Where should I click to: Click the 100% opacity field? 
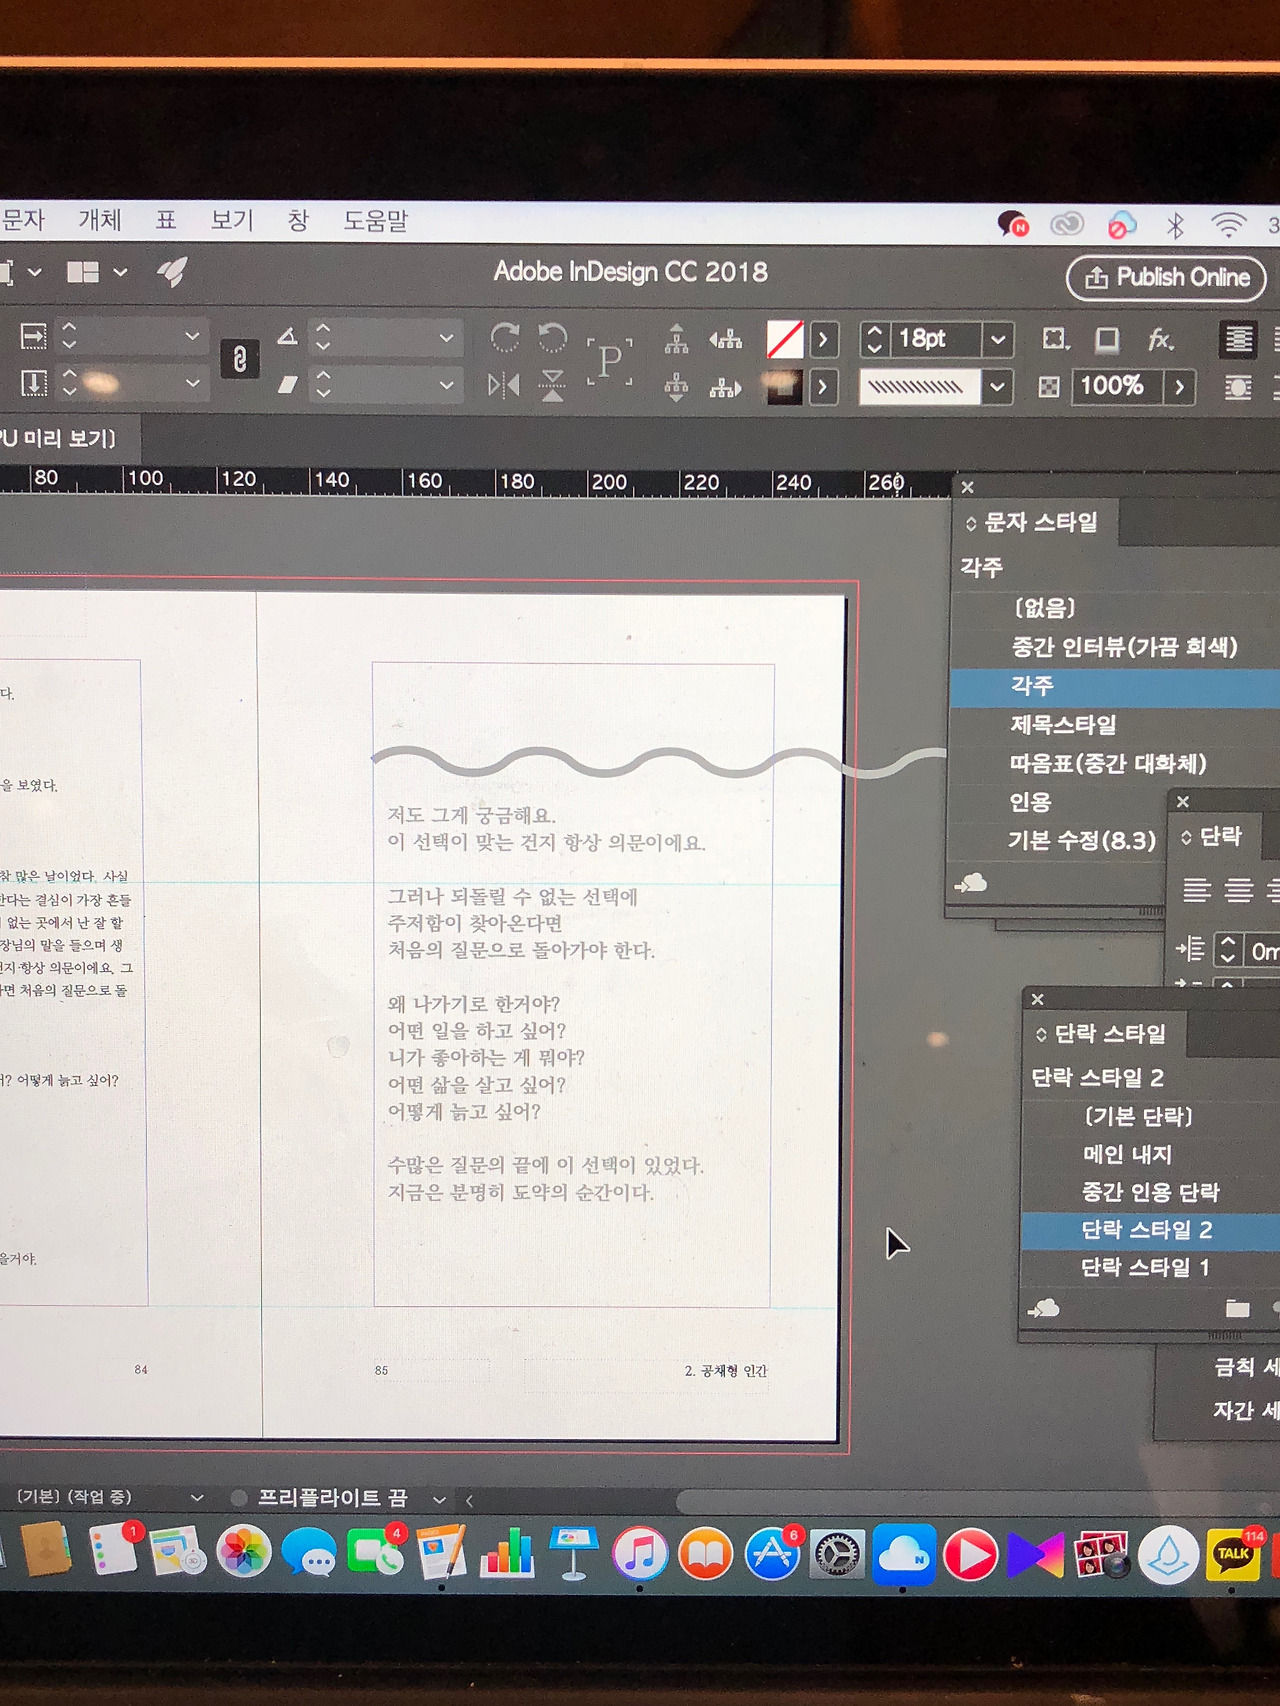(1116, 386)
